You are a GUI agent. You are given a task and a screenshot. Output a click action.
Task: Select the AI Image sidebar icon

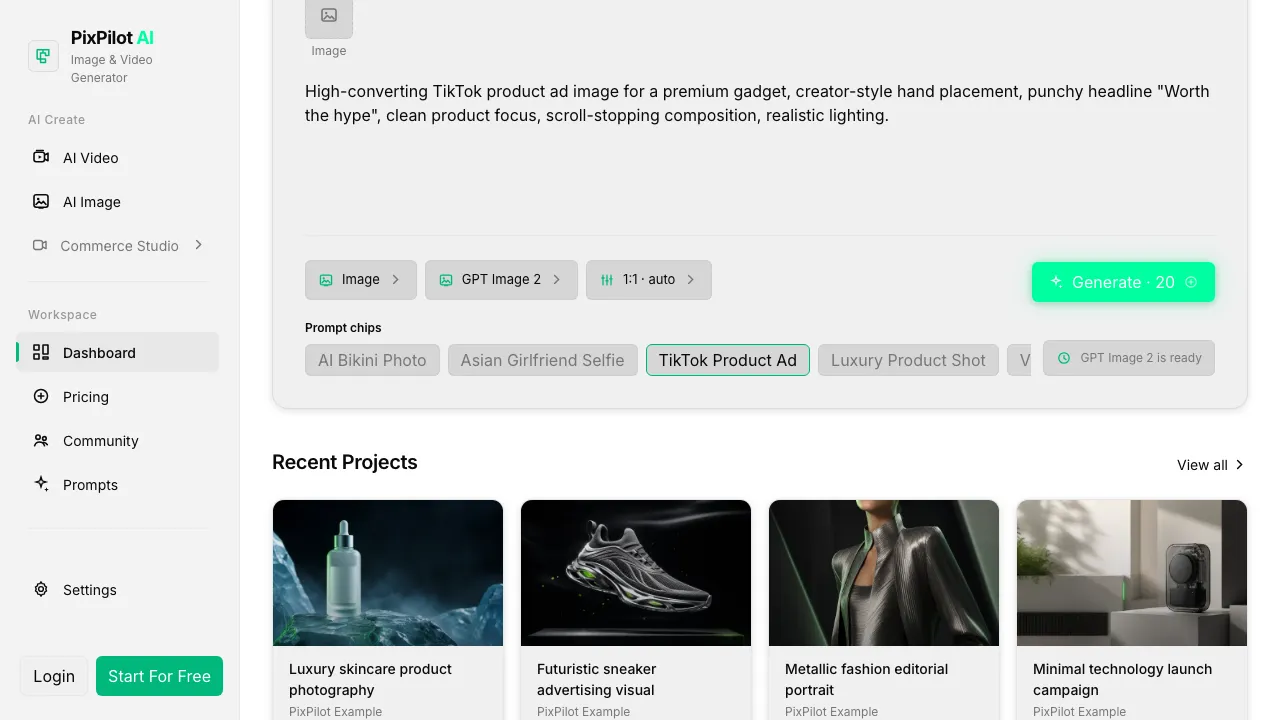(41, 201)
